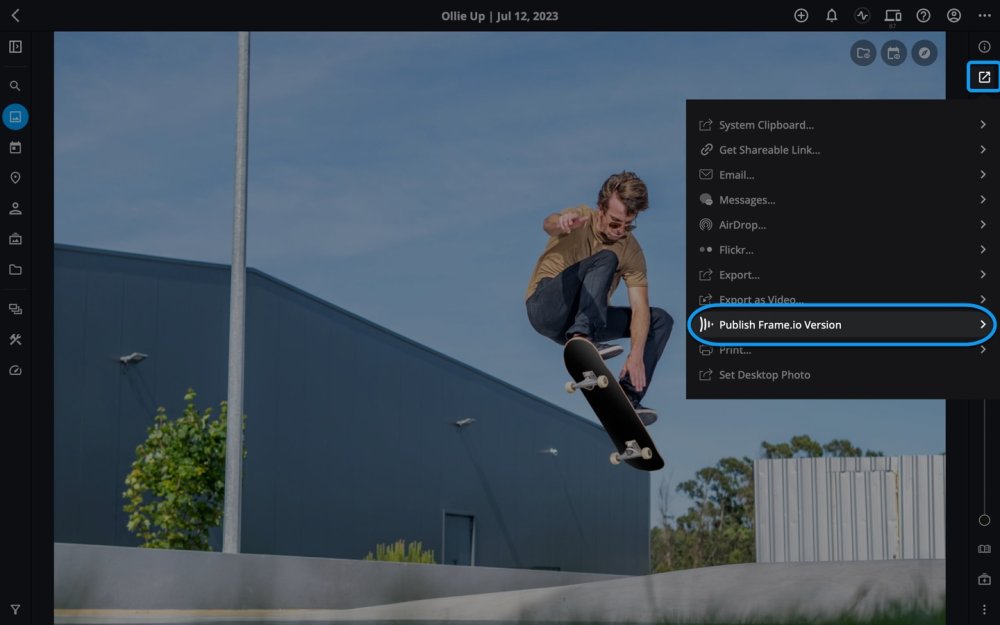Open the calendar view in the left sidebar
The height and width of the screenshot is (625, 1000).
(15, 147)
